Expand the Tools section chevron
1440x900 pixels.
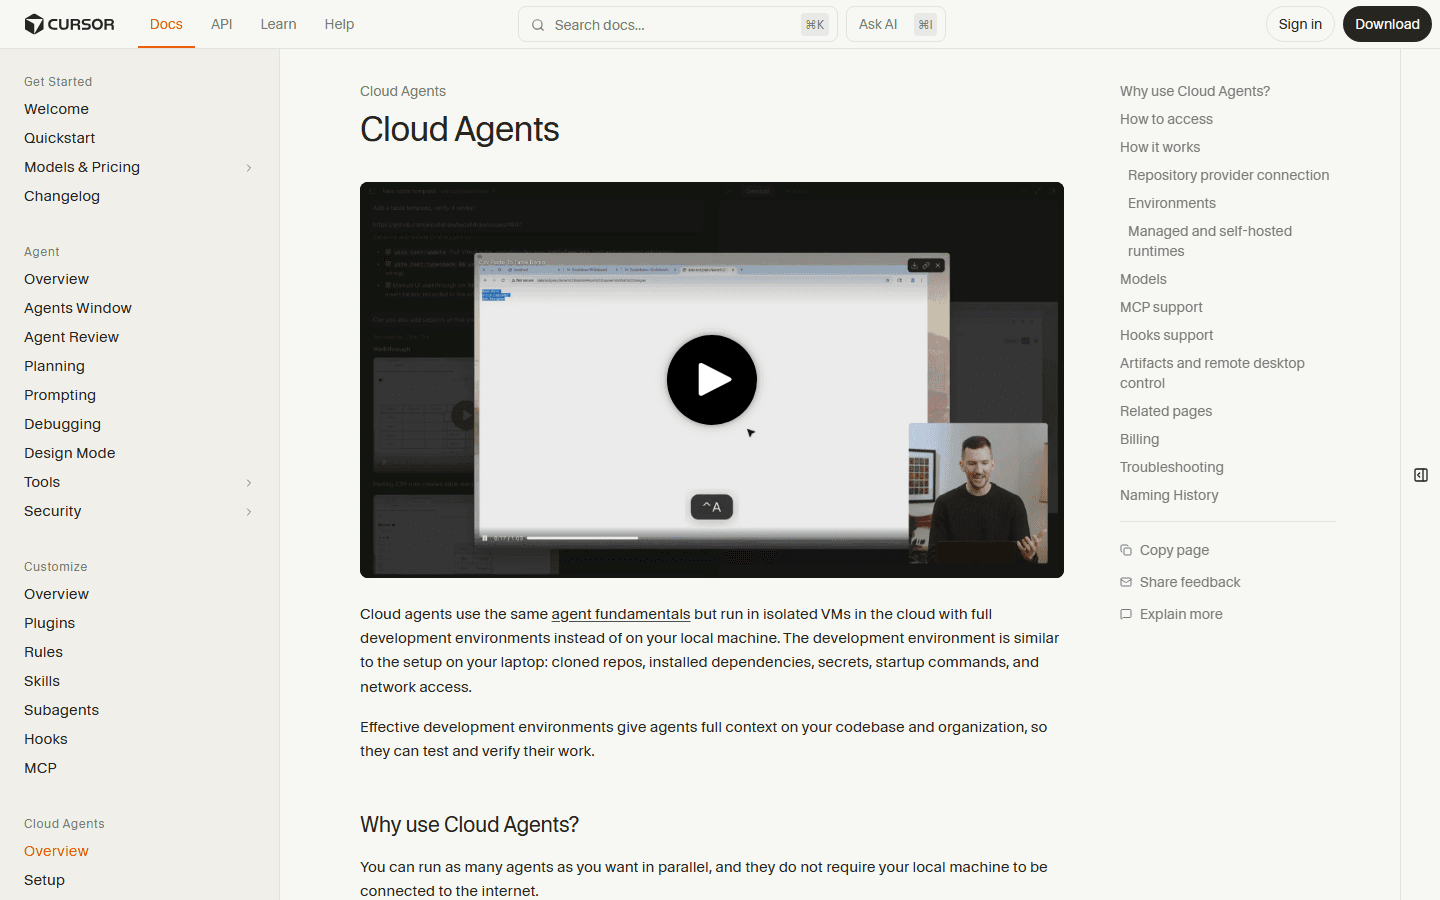tap(249, 483)
